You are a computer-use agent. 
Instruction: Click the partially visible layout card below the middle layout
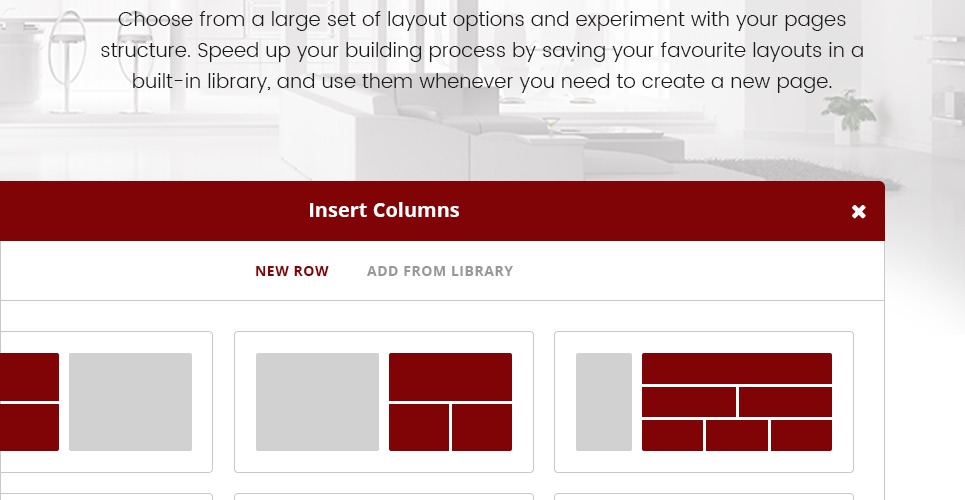384,496
